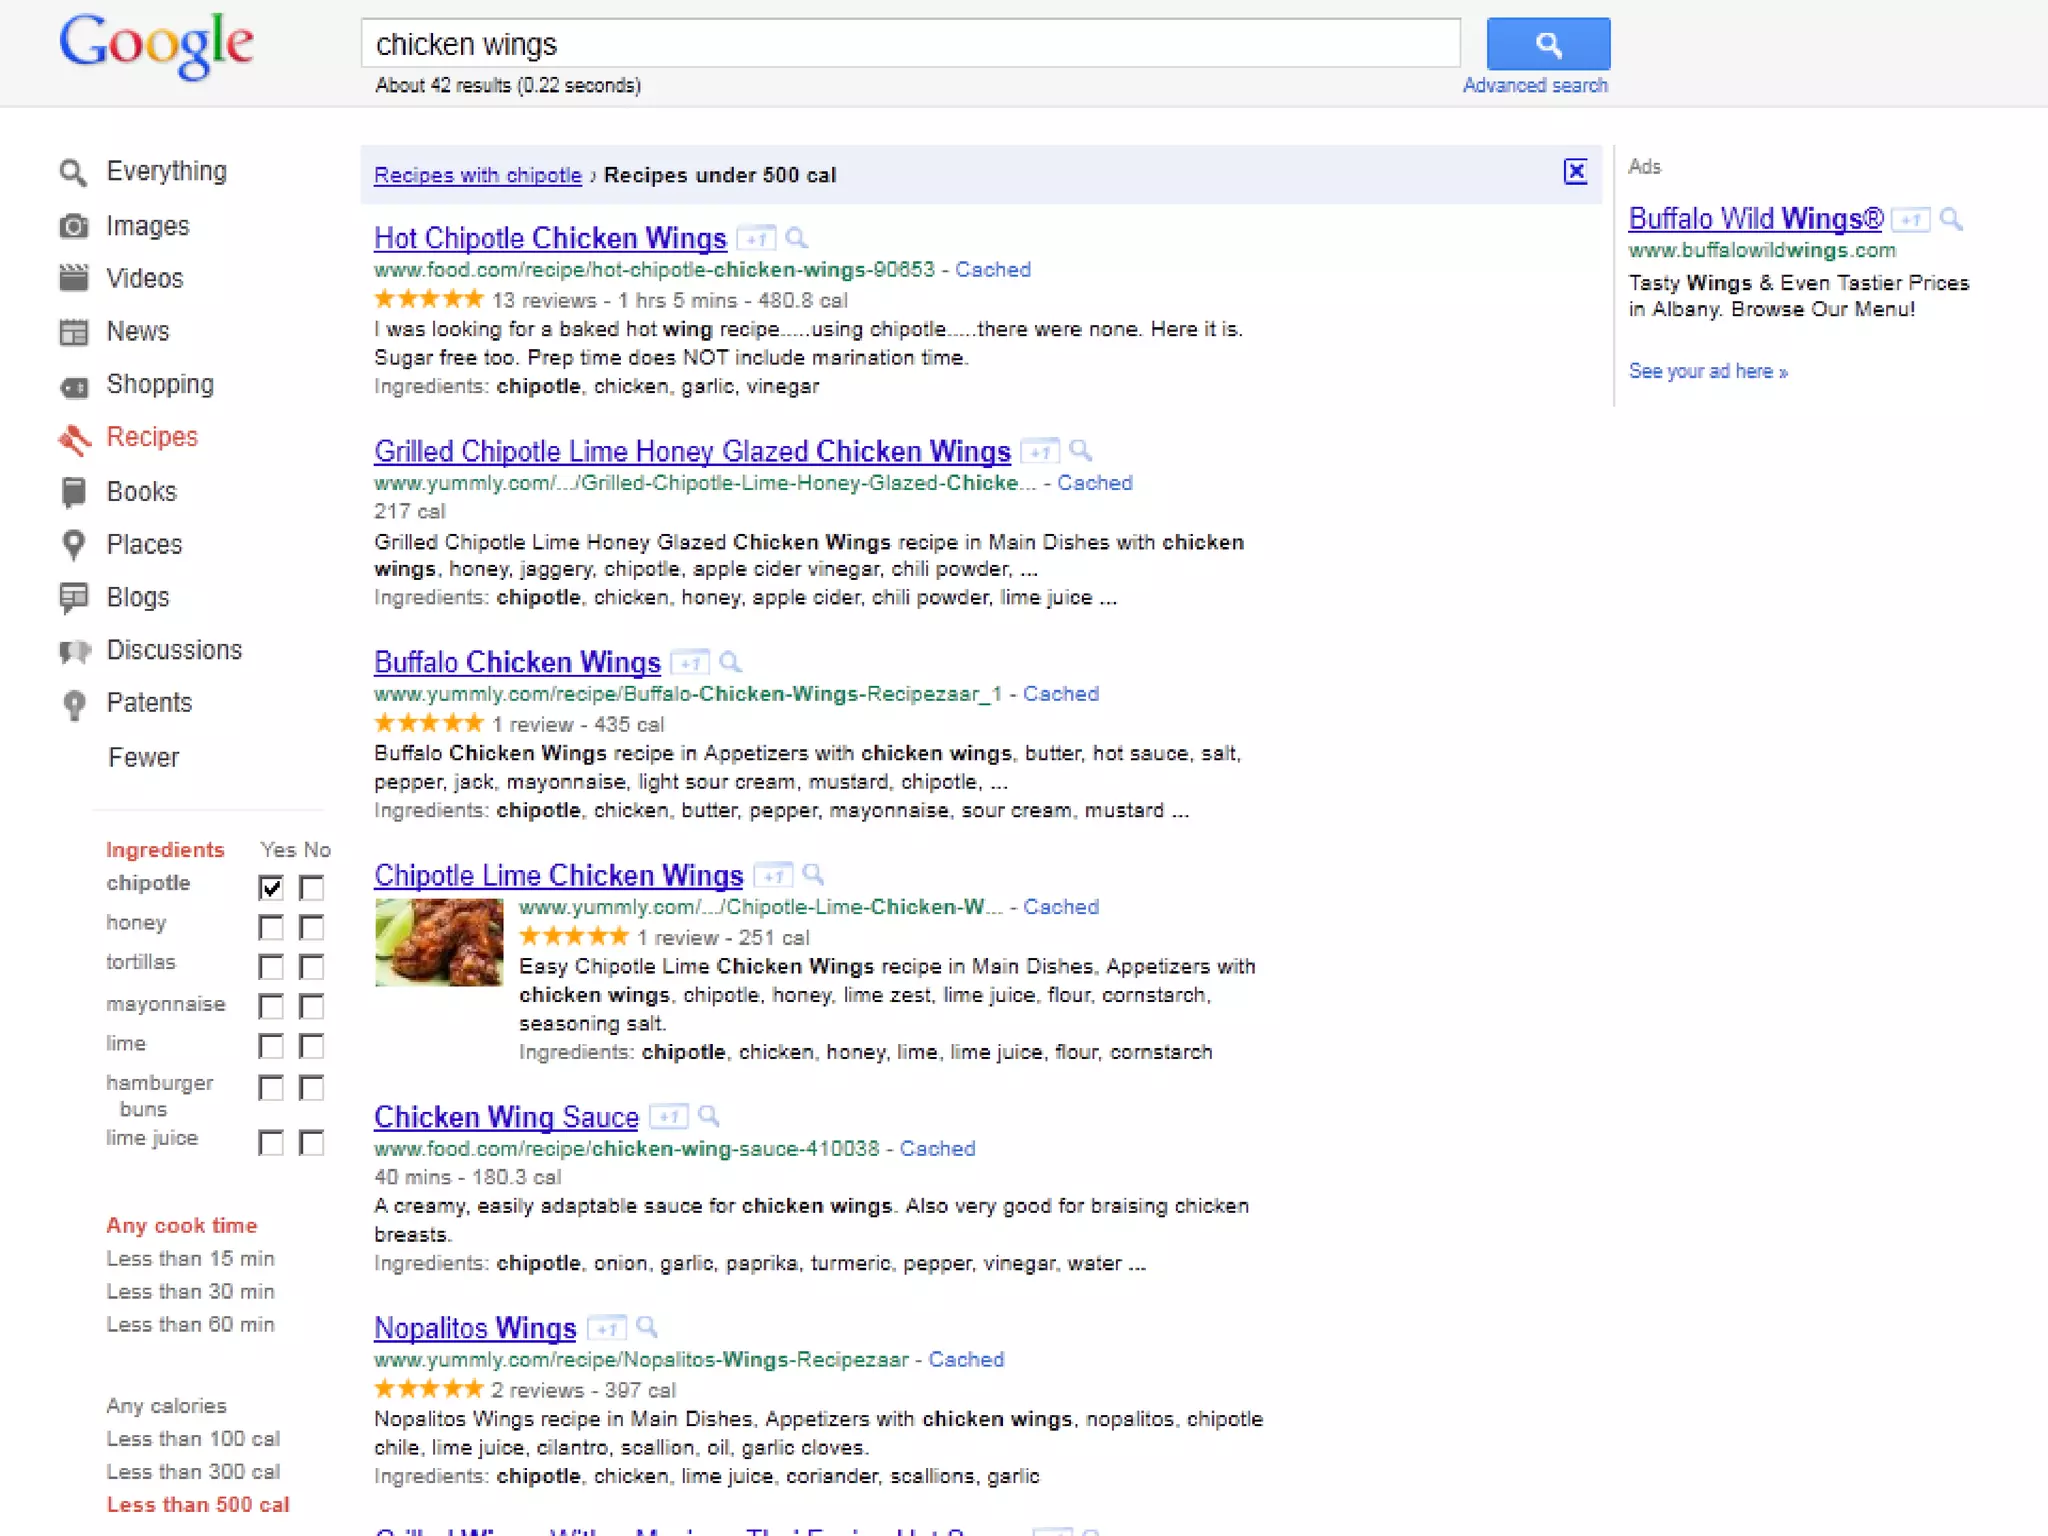Image resolution: width=2048 pixels, height=1536 pixels.
Task: Click the Chipotle Lime Chicken Wings thumbnail
Action: click(x=439, y=942)
